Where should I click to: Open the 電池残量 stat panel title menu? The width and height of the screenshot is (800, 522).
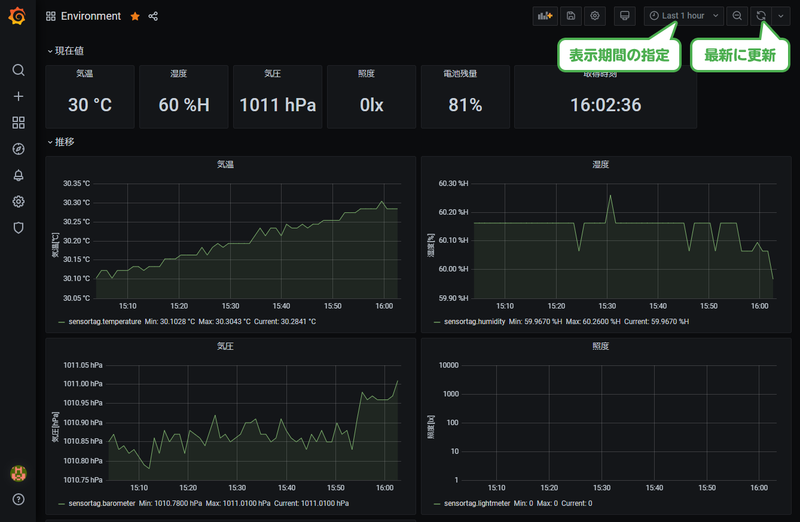pyautogui.click(x=460, y=73)
